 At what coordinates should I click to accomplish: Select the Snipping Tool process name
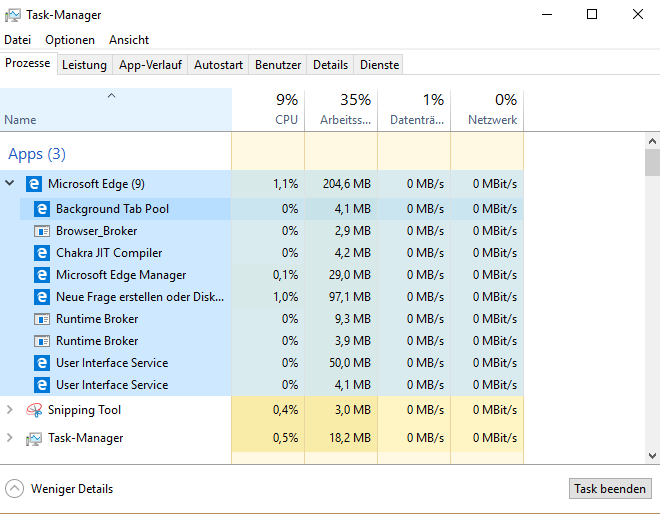pos(85,410)
